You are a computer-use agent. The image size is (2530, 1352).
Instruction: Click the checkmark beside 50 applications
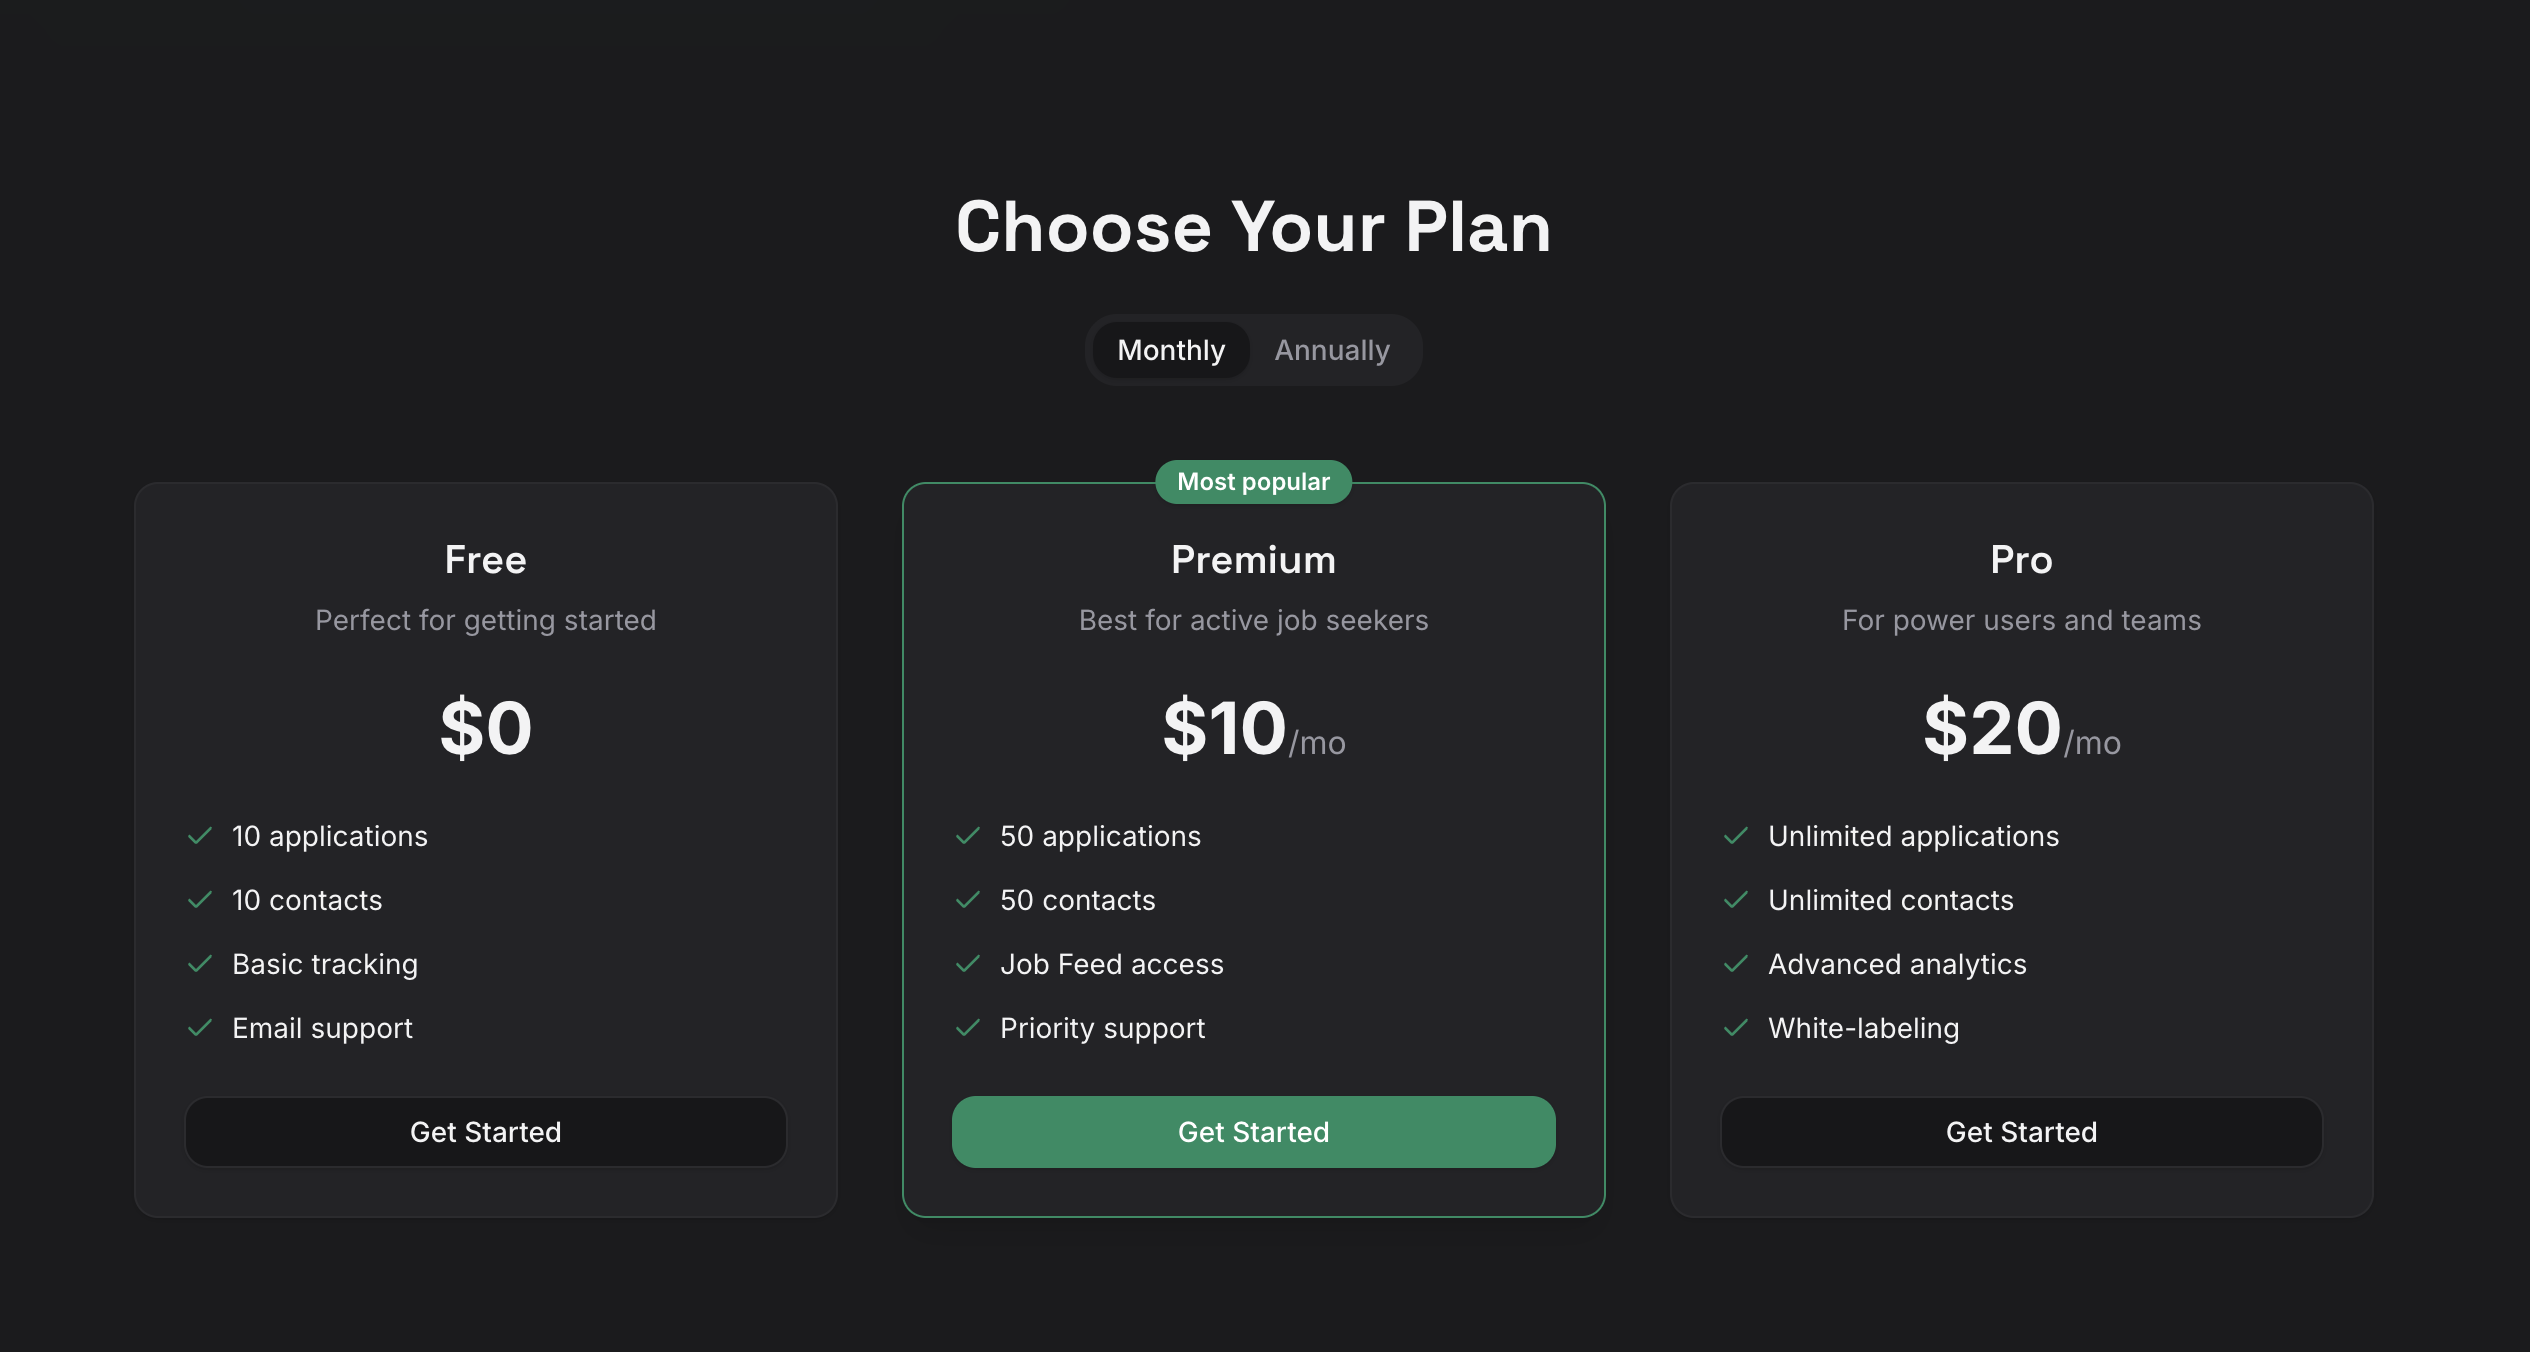(x=968, y=836)
